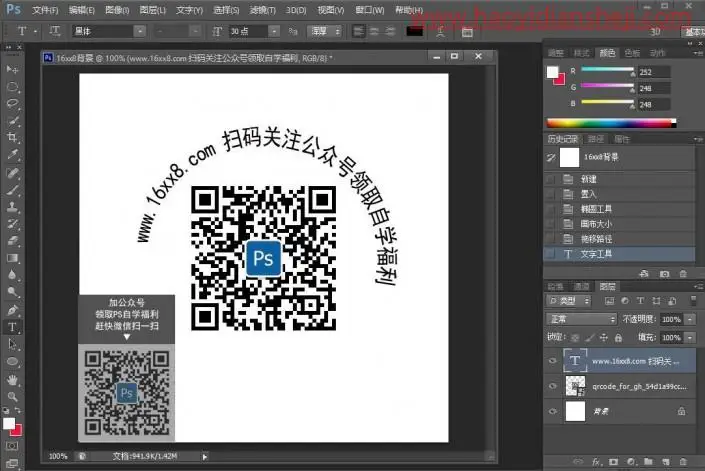
Task: Select the Blur tool droplet icon
Action: (x=12, y=275)
